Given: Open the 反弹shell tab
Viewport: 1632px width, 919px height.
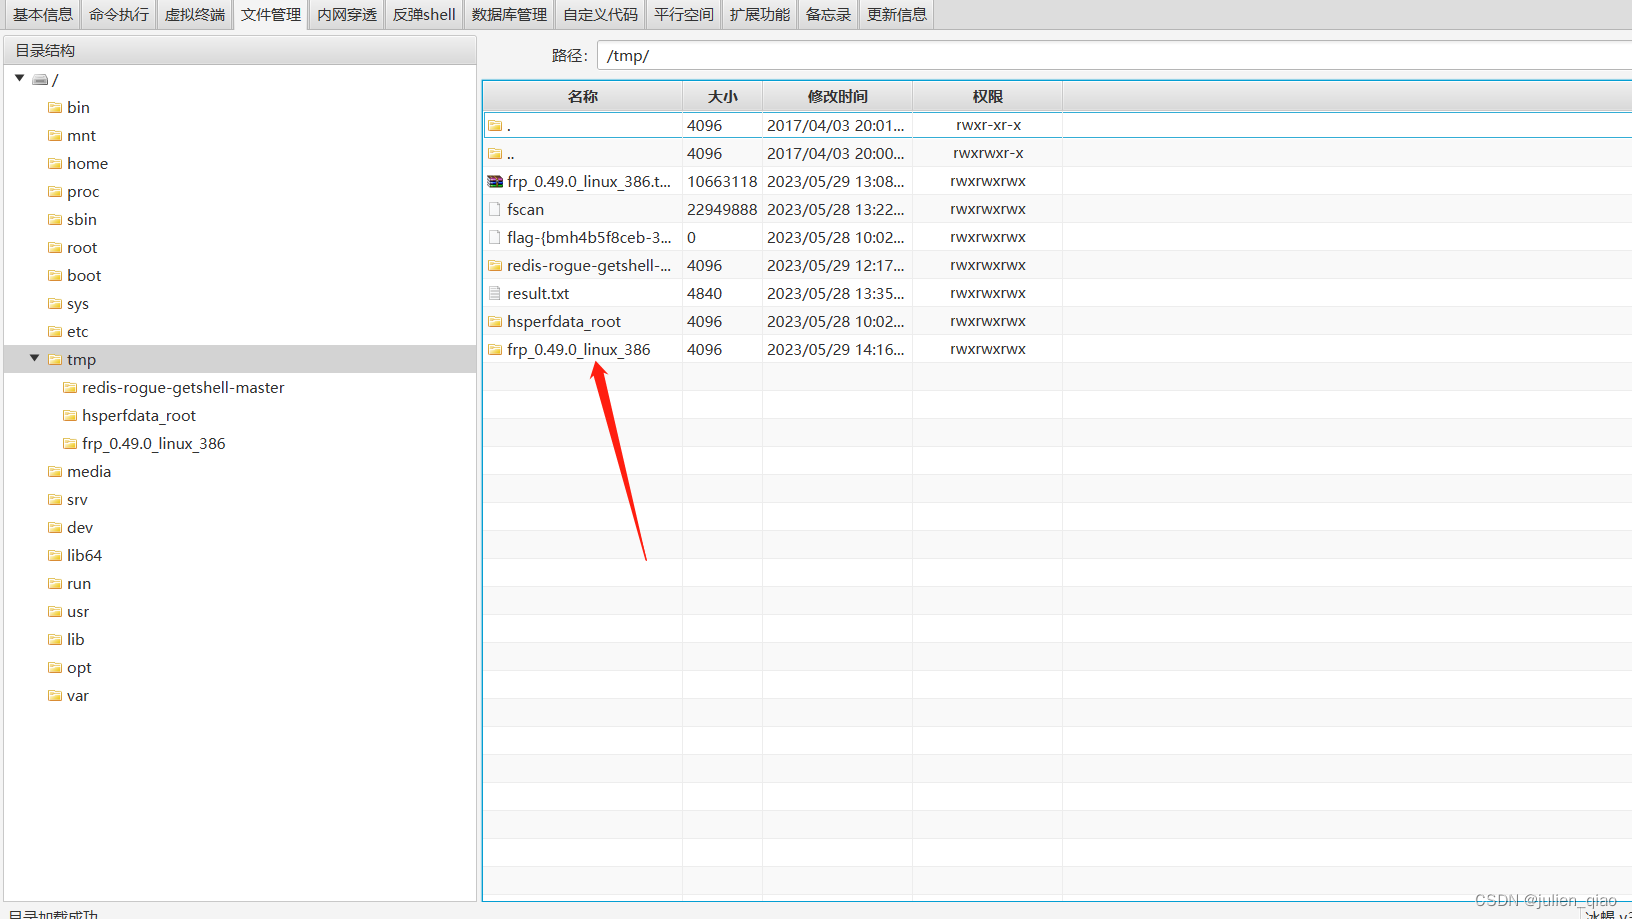Looking at the screenshot, I should [x=424, y=14].
